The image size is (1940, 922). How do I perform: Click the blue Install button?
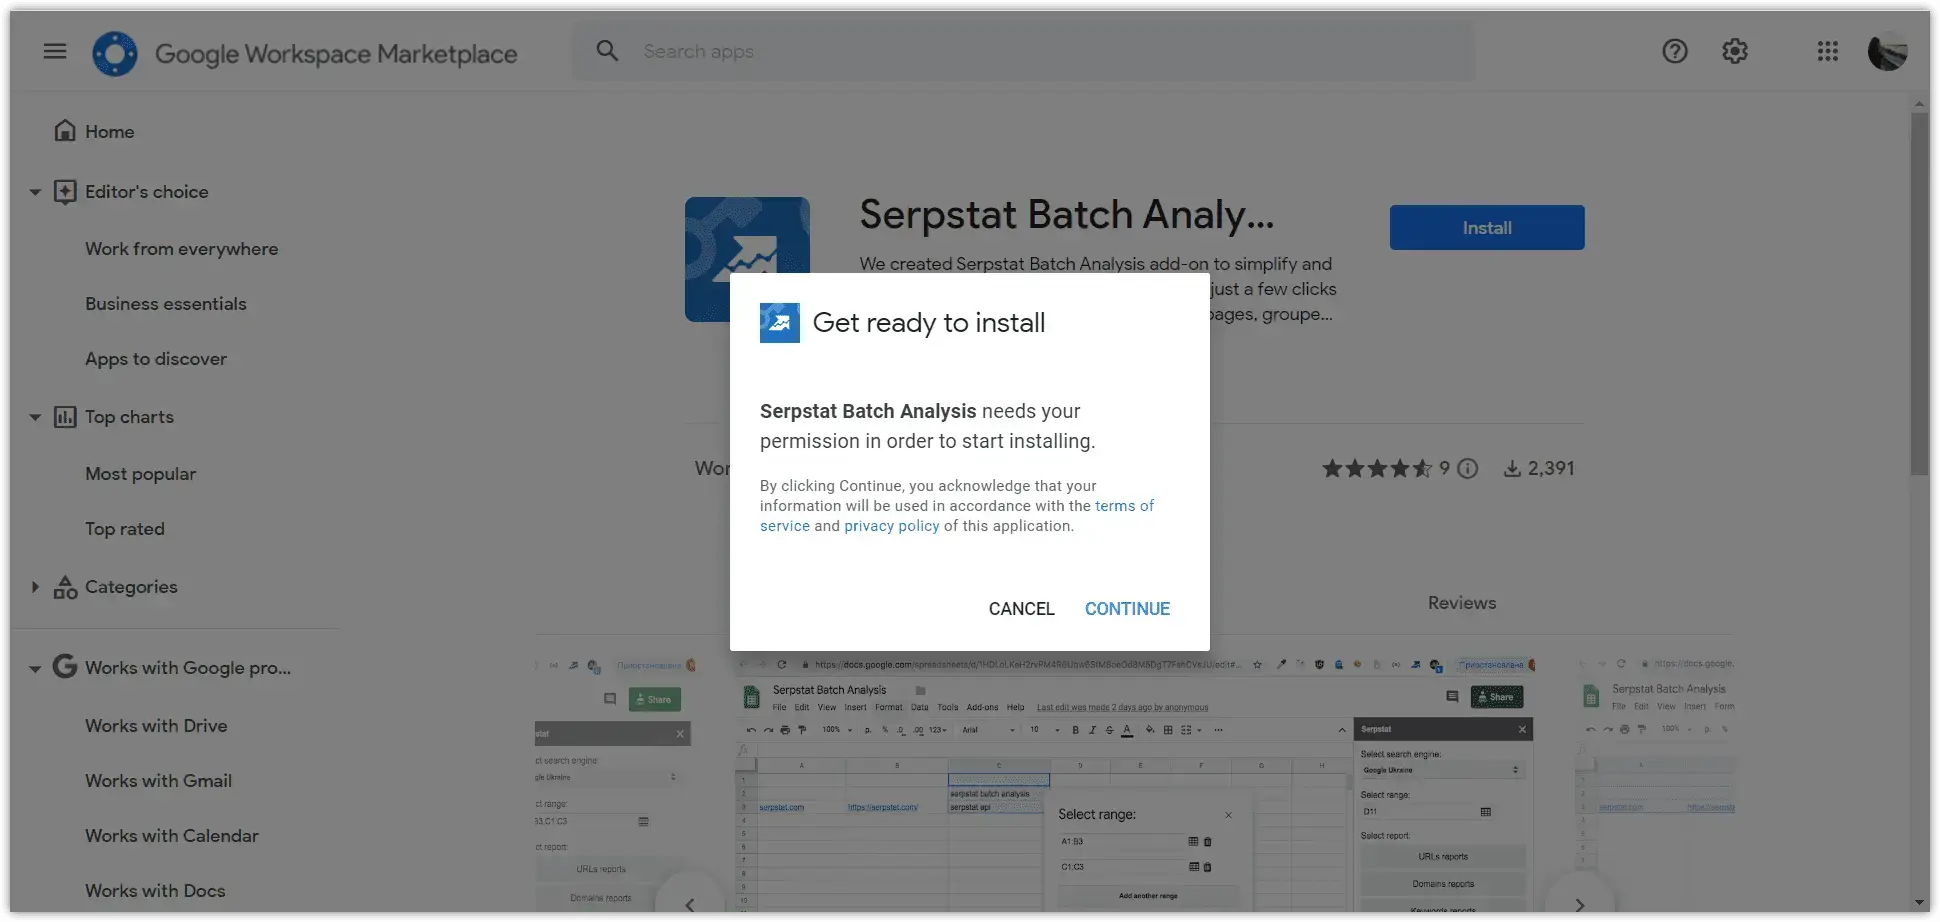pos(1487,228)
